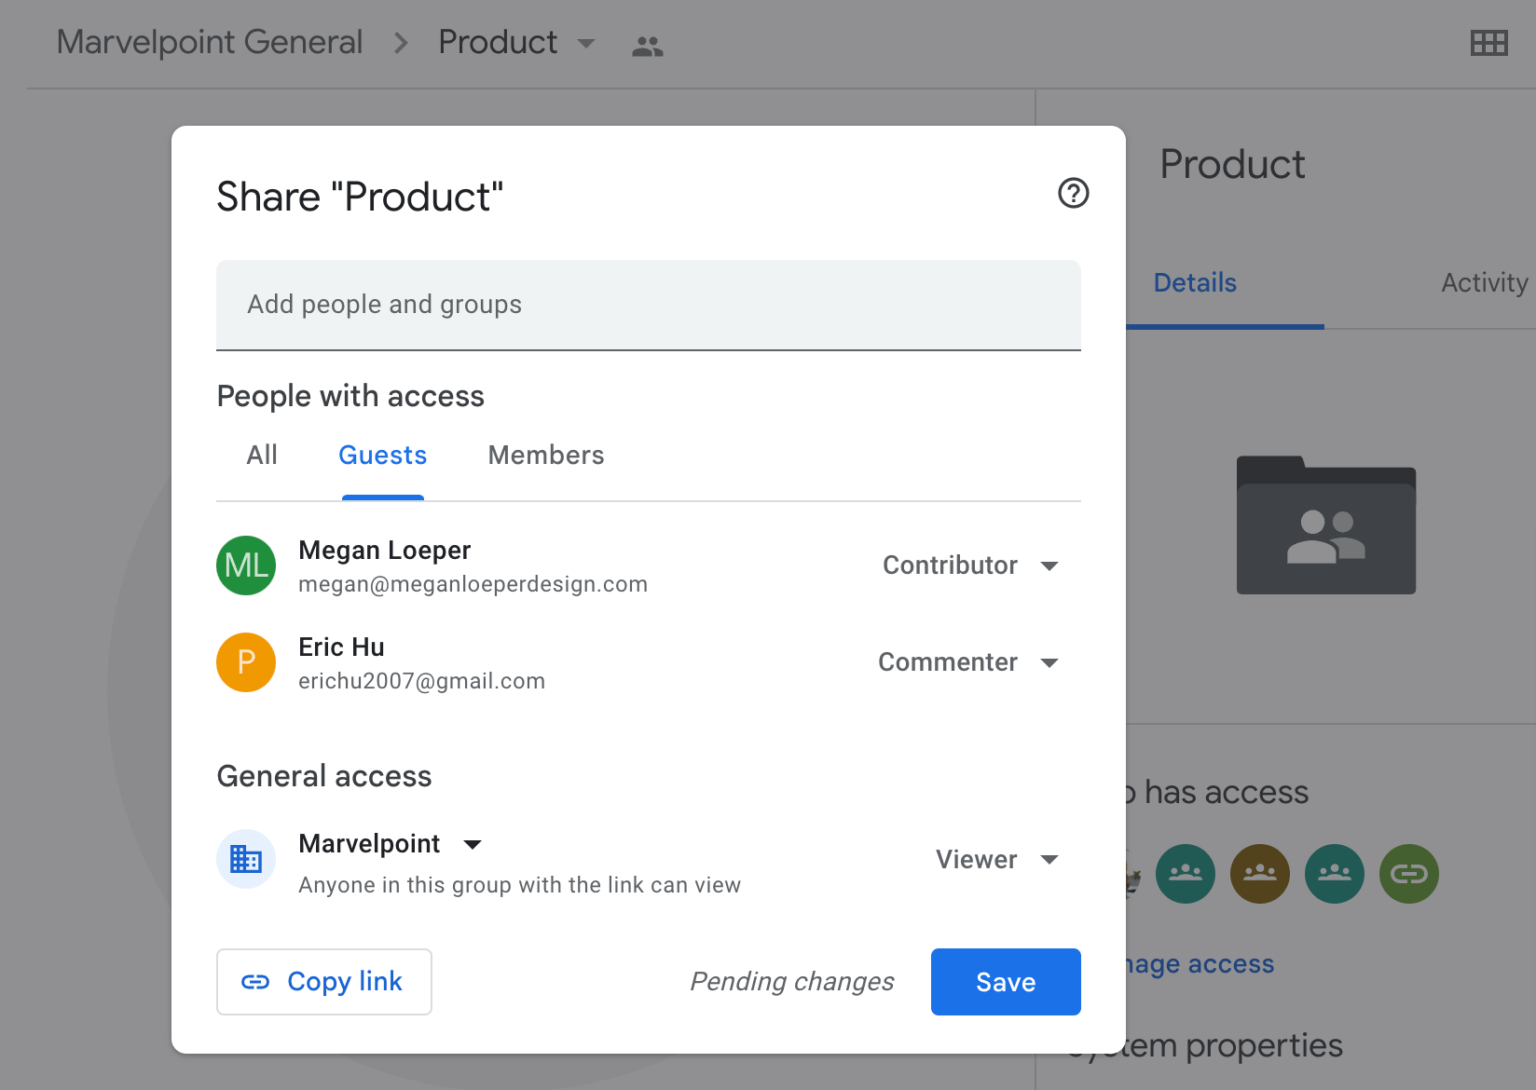Open the Google apps grid icon
1536x1090 pixels.
pos(1489,43)
